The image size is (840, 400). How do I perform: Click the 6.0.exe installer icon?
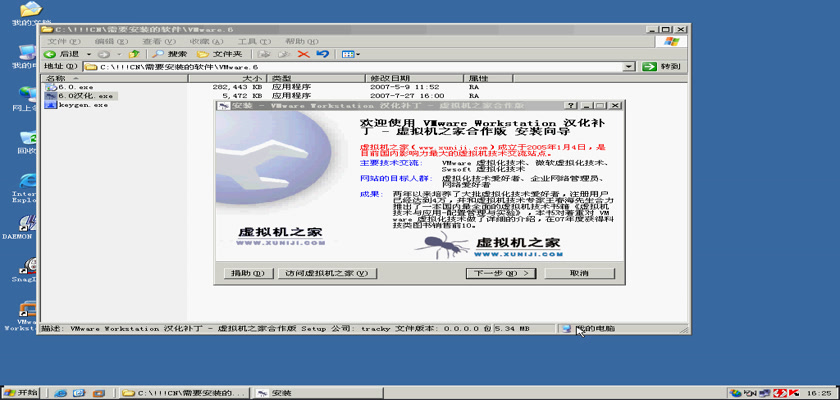click(51, 87)
